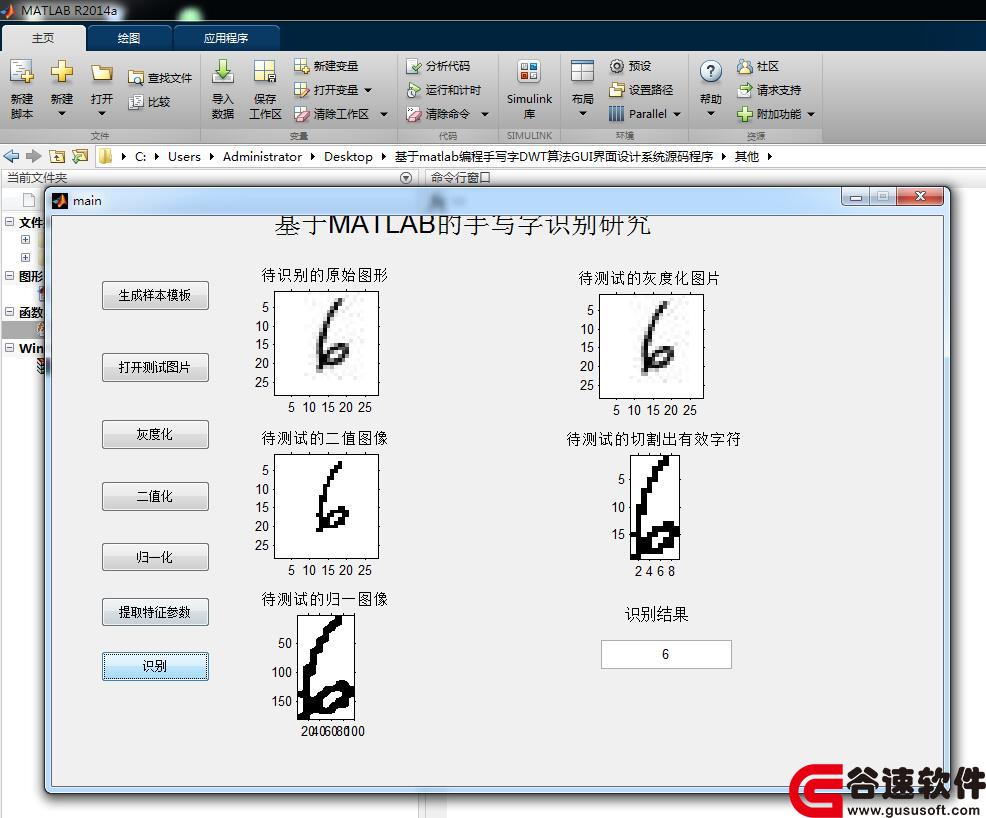Click the Layout (布局) icon
Screen dimensions: 986x818
(x=582, y=72)
